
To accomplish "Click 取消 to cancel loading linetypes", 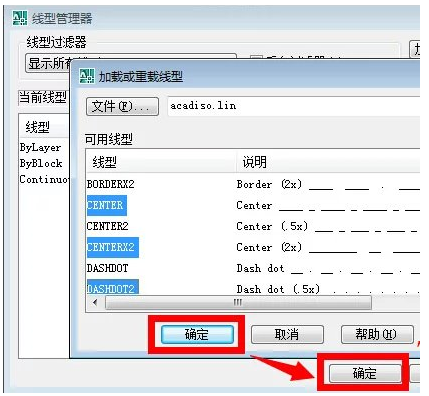I will point(287,334).
